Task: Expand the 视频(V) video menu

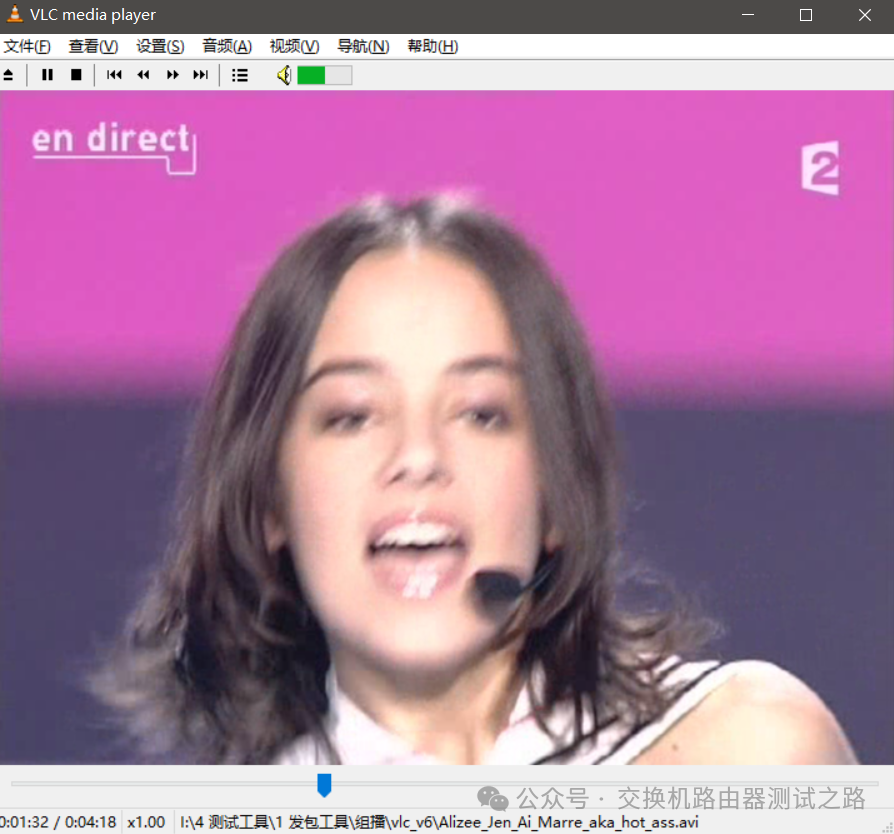Action: (294, 46)
